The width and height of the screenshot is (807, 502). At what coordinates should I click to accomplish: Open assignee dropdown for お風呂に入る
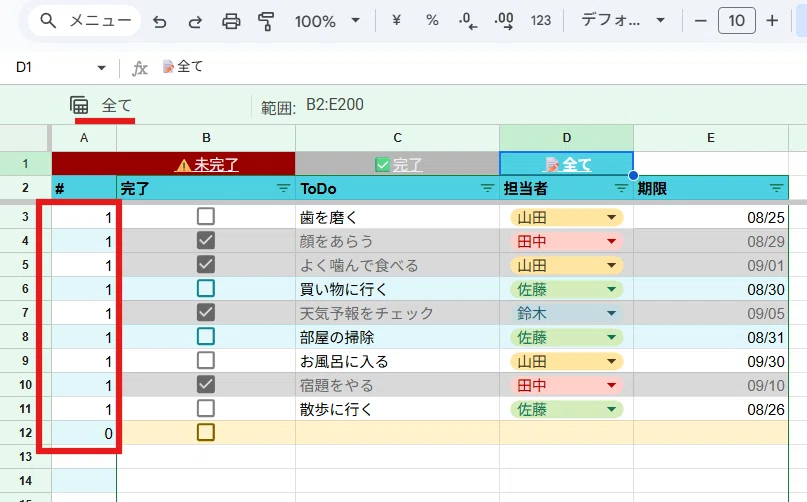(611, 361)
